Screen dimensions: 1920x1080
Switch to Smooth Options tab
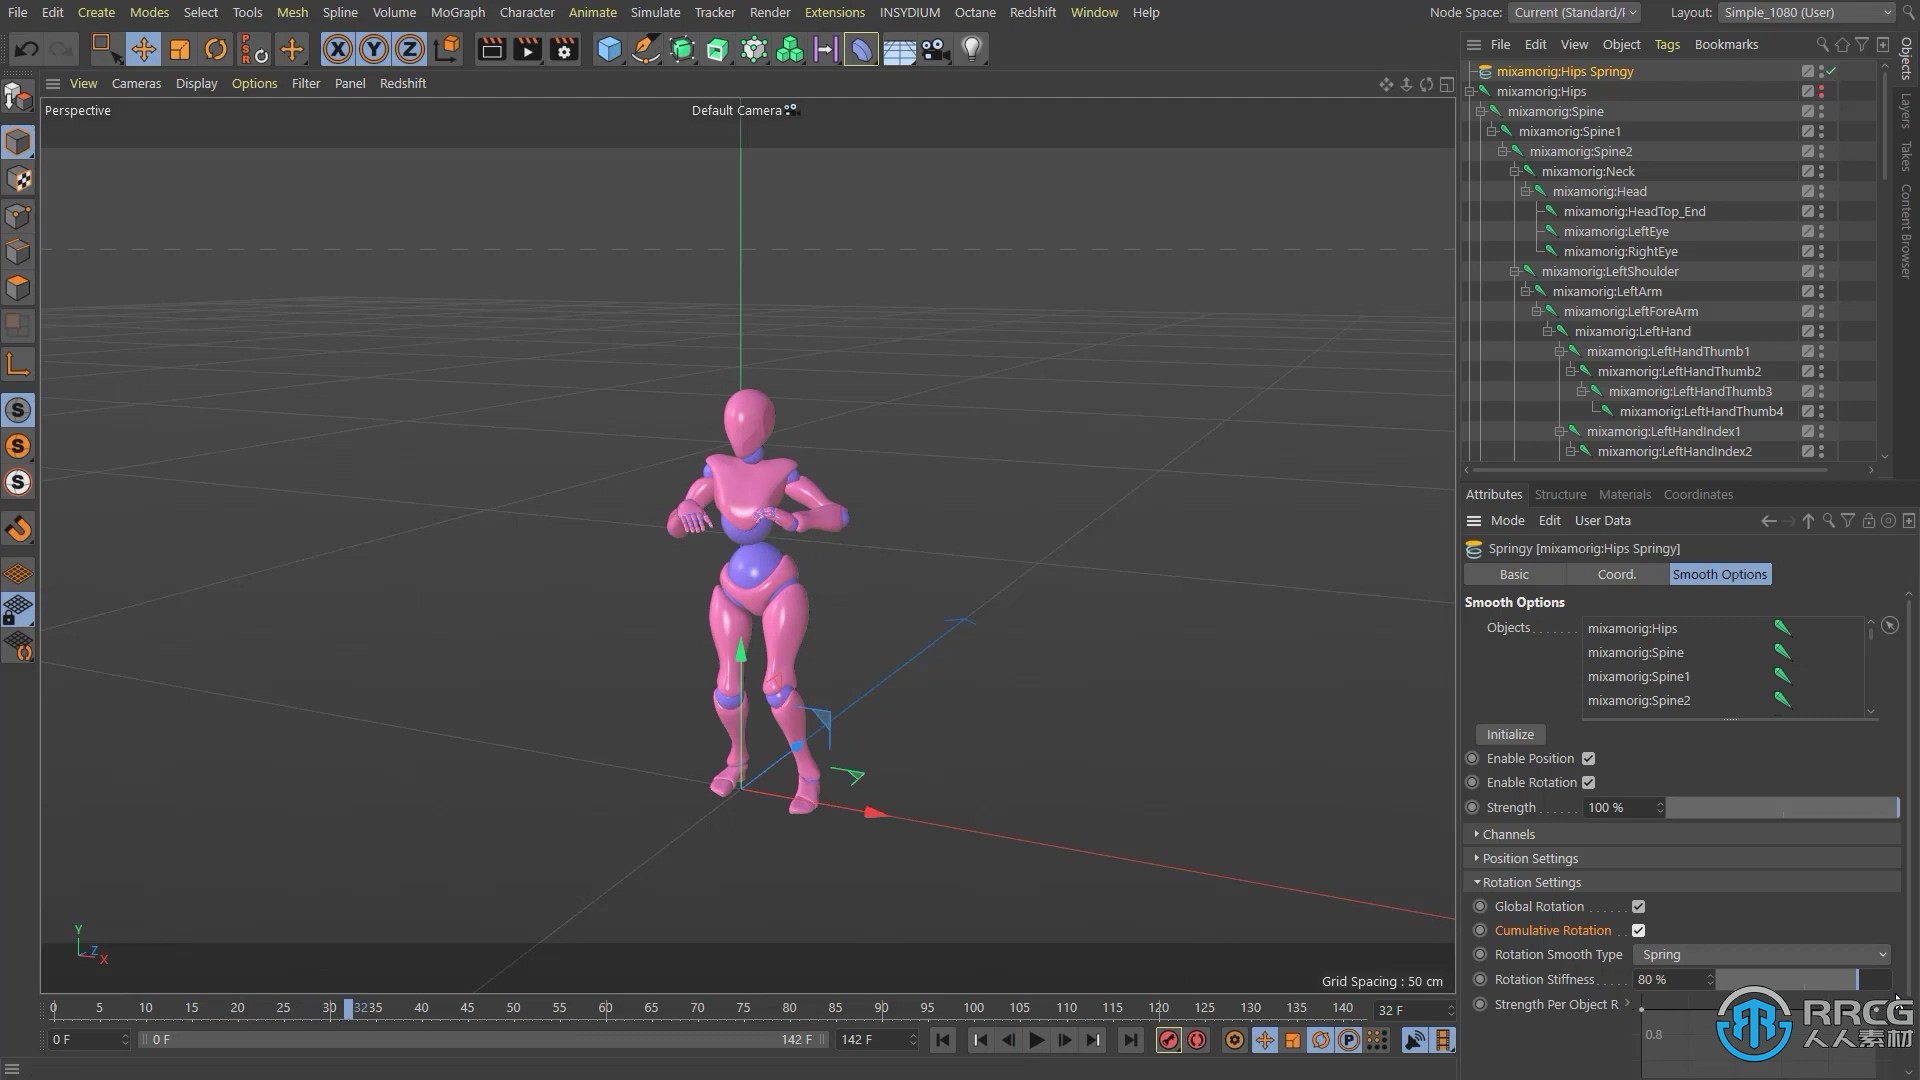1719,574
